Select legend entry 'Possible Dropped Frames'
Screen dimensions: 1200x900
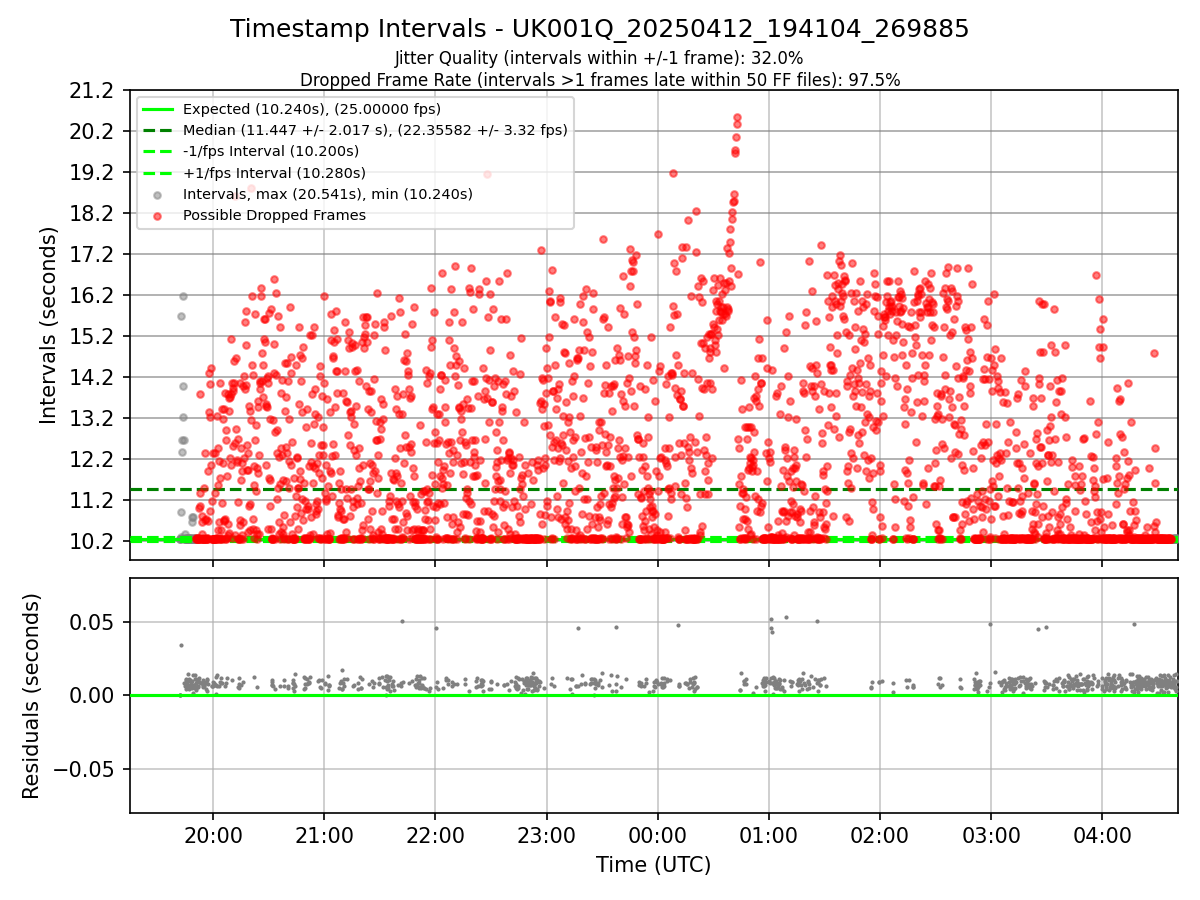click(x=274, y=215)
